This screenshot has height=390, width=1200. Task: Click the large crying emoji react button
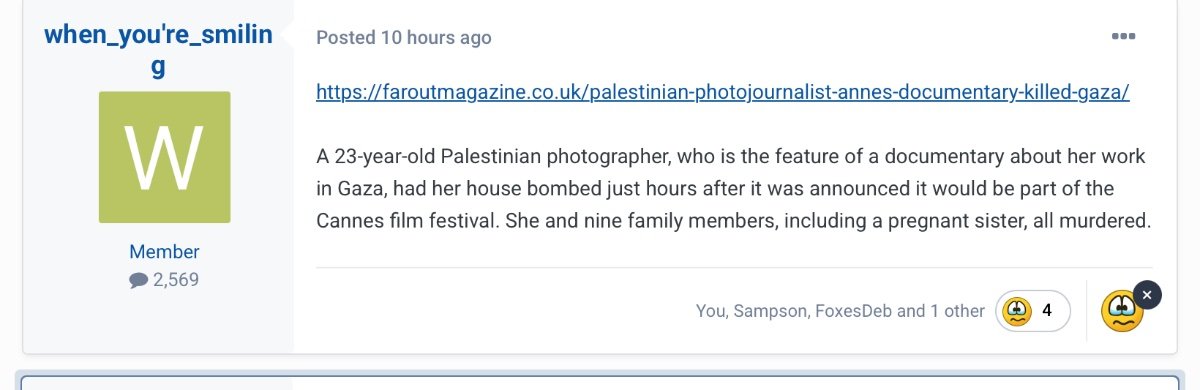(1122, 312)
